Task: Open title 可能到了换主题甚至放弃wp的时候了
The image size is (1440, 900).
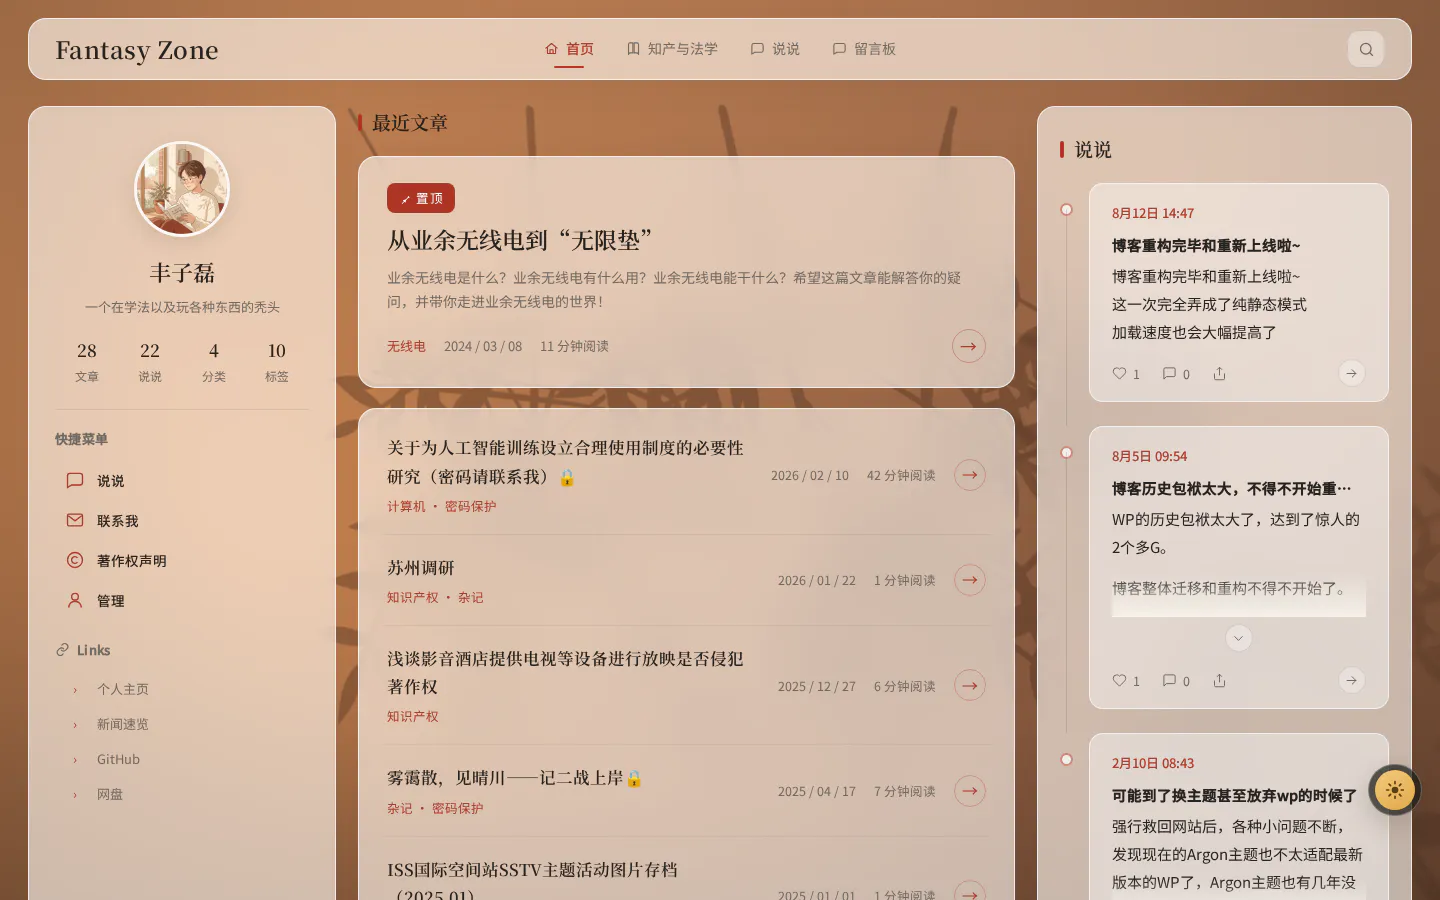Action: point(1234,796)
